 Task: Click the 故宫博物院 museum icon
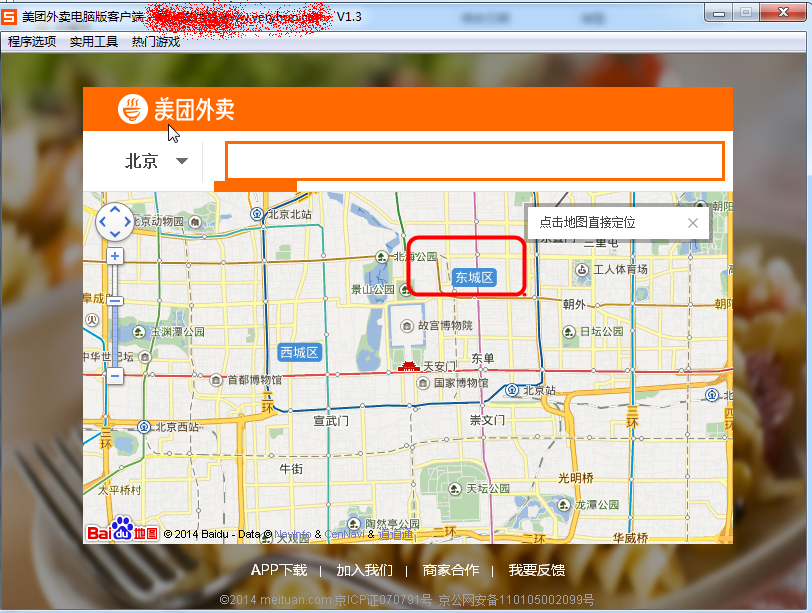pos(407,326)
